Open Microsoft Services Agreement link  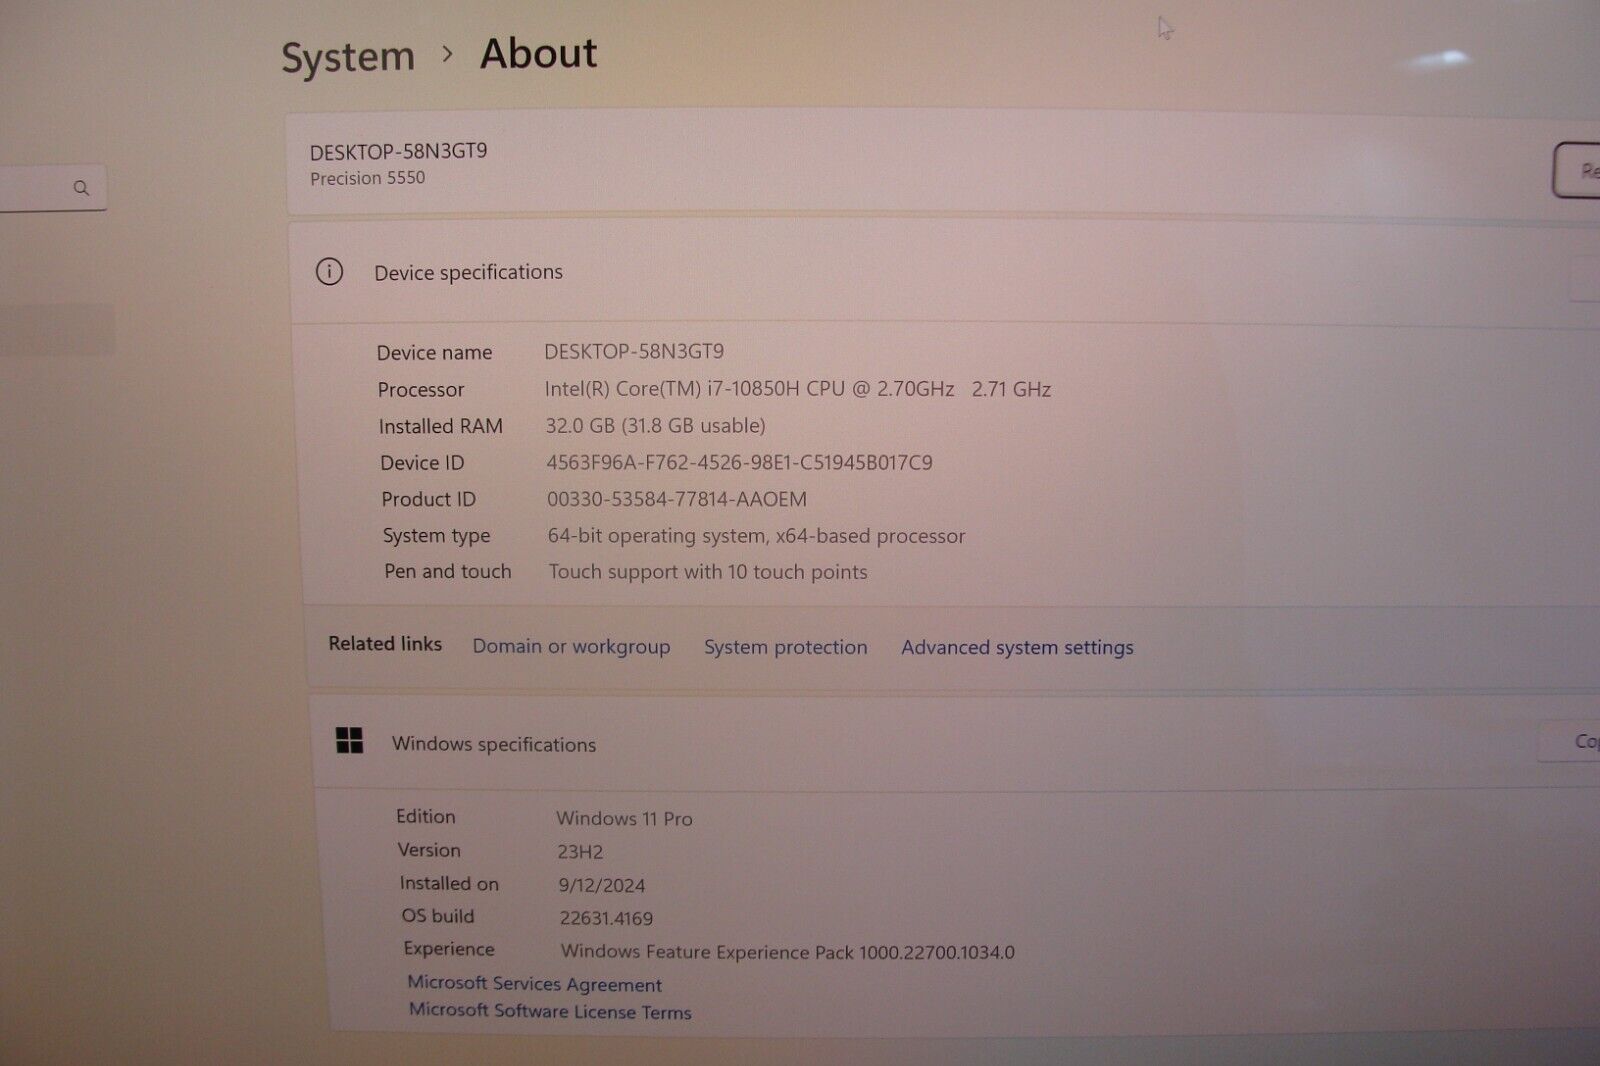coord(534,984)
